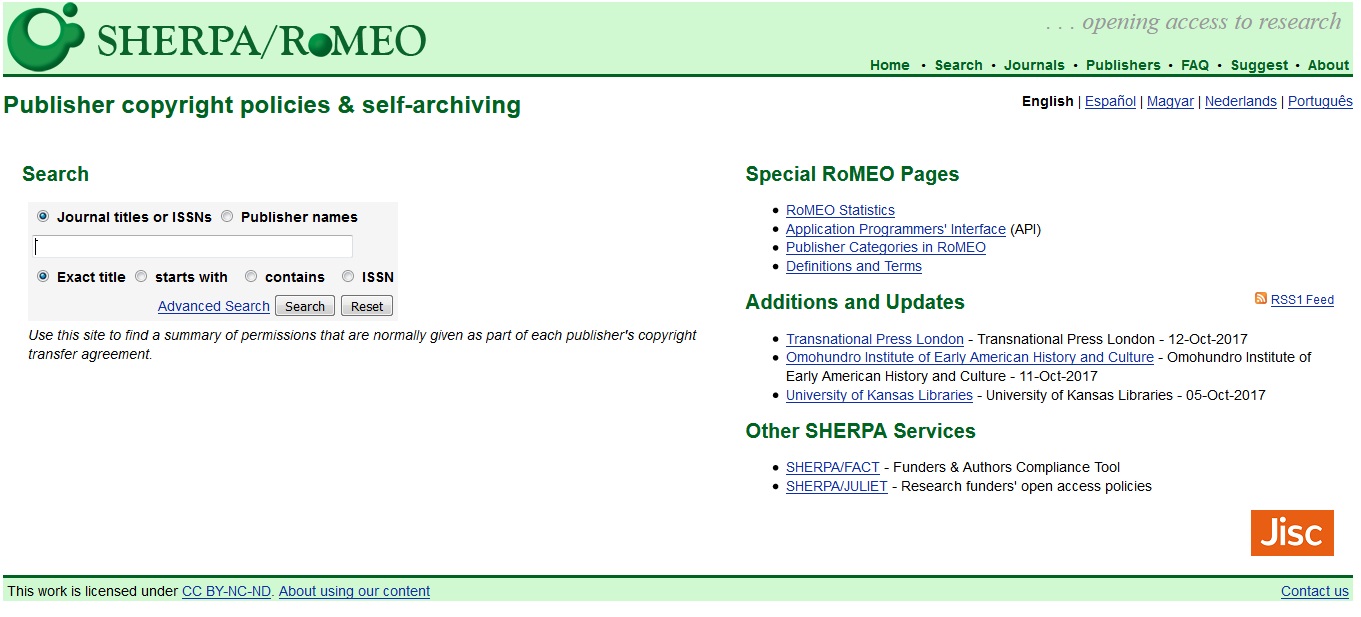Open Publishers in the top navigation
1361x617 pixels.
tap(1123, 65)
